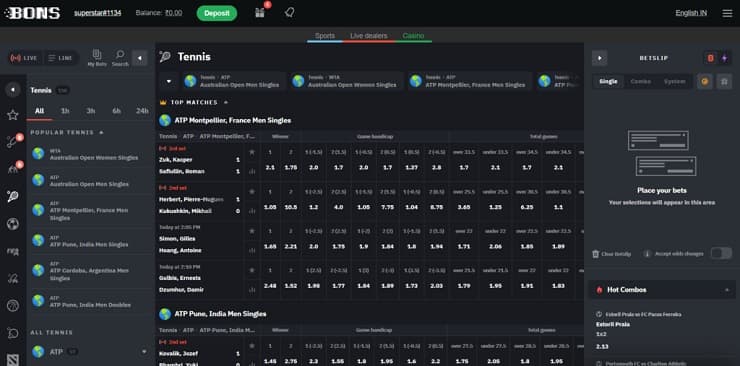Select the Single betslip tab
This screenshot has width=740, height=366.
click(608, 82)
